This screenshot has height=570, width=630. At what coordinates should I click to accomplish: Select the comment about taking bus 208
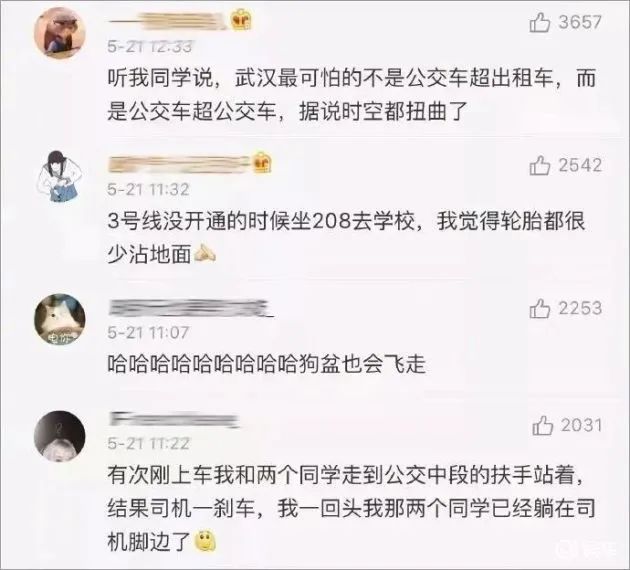(346, 238)
